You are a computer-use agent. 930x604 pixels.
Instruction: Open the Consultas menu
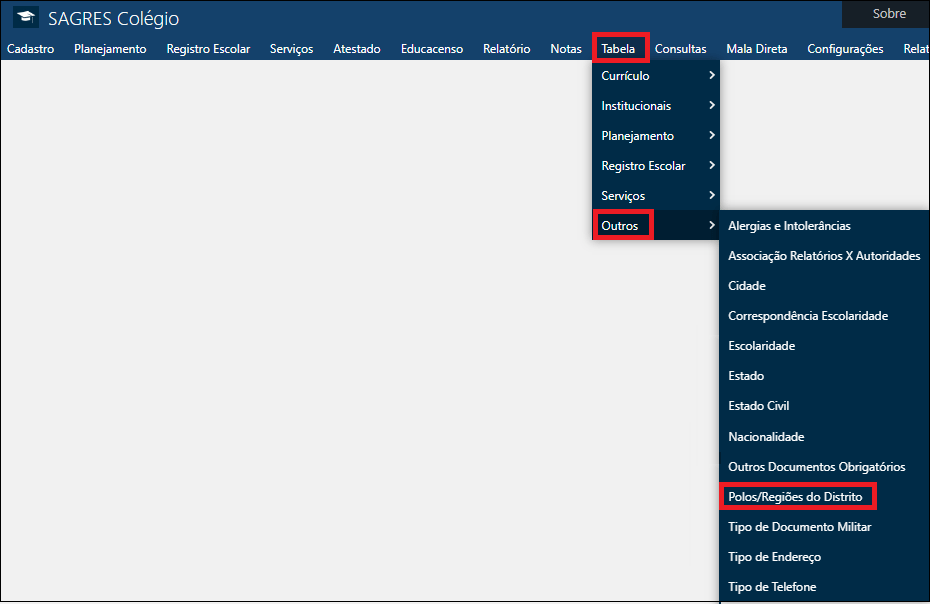(680, 48)
